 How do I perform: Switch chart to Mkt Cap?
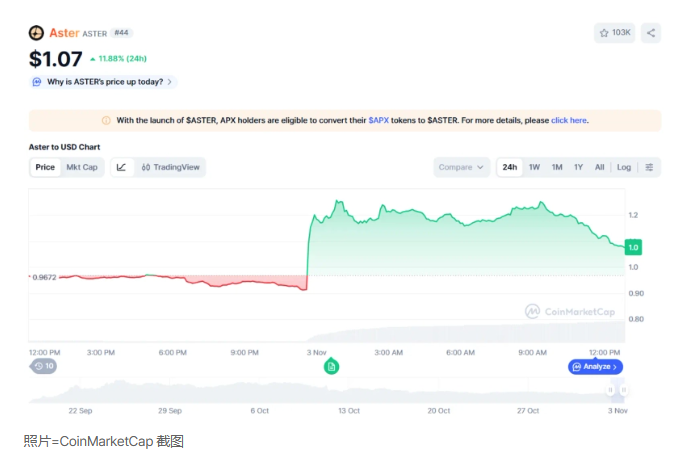point(82,167)
